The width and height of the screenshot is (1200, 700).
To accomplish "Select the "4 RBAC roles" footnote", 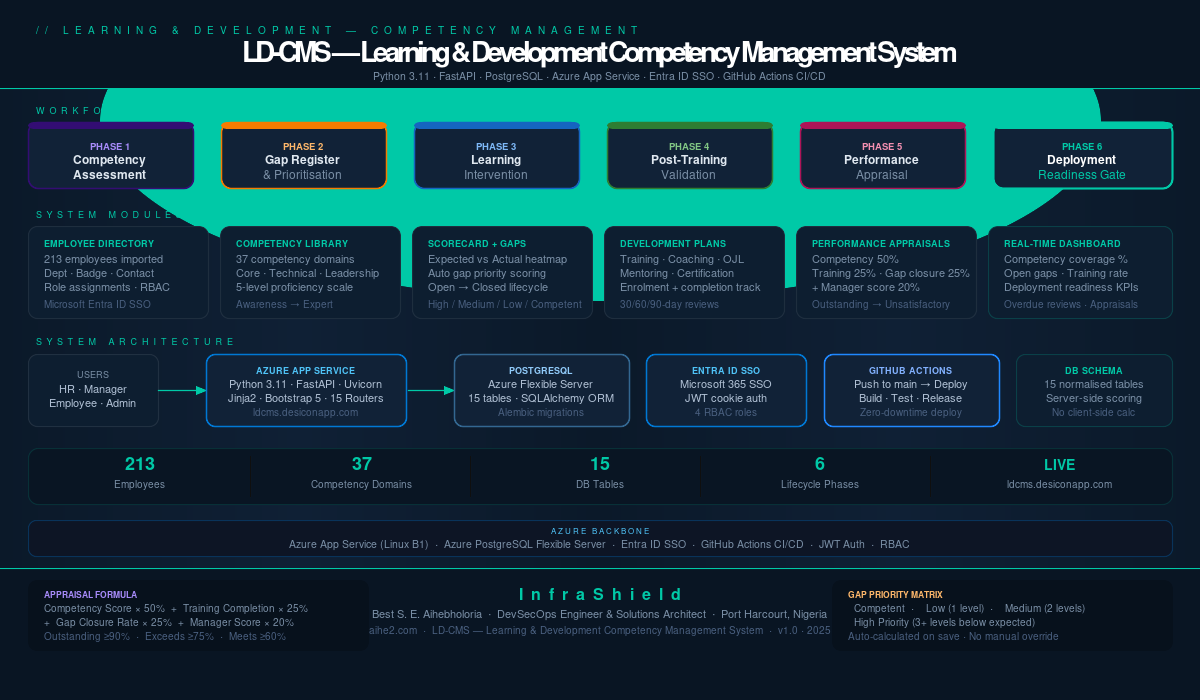I will (x=725, y=412).
